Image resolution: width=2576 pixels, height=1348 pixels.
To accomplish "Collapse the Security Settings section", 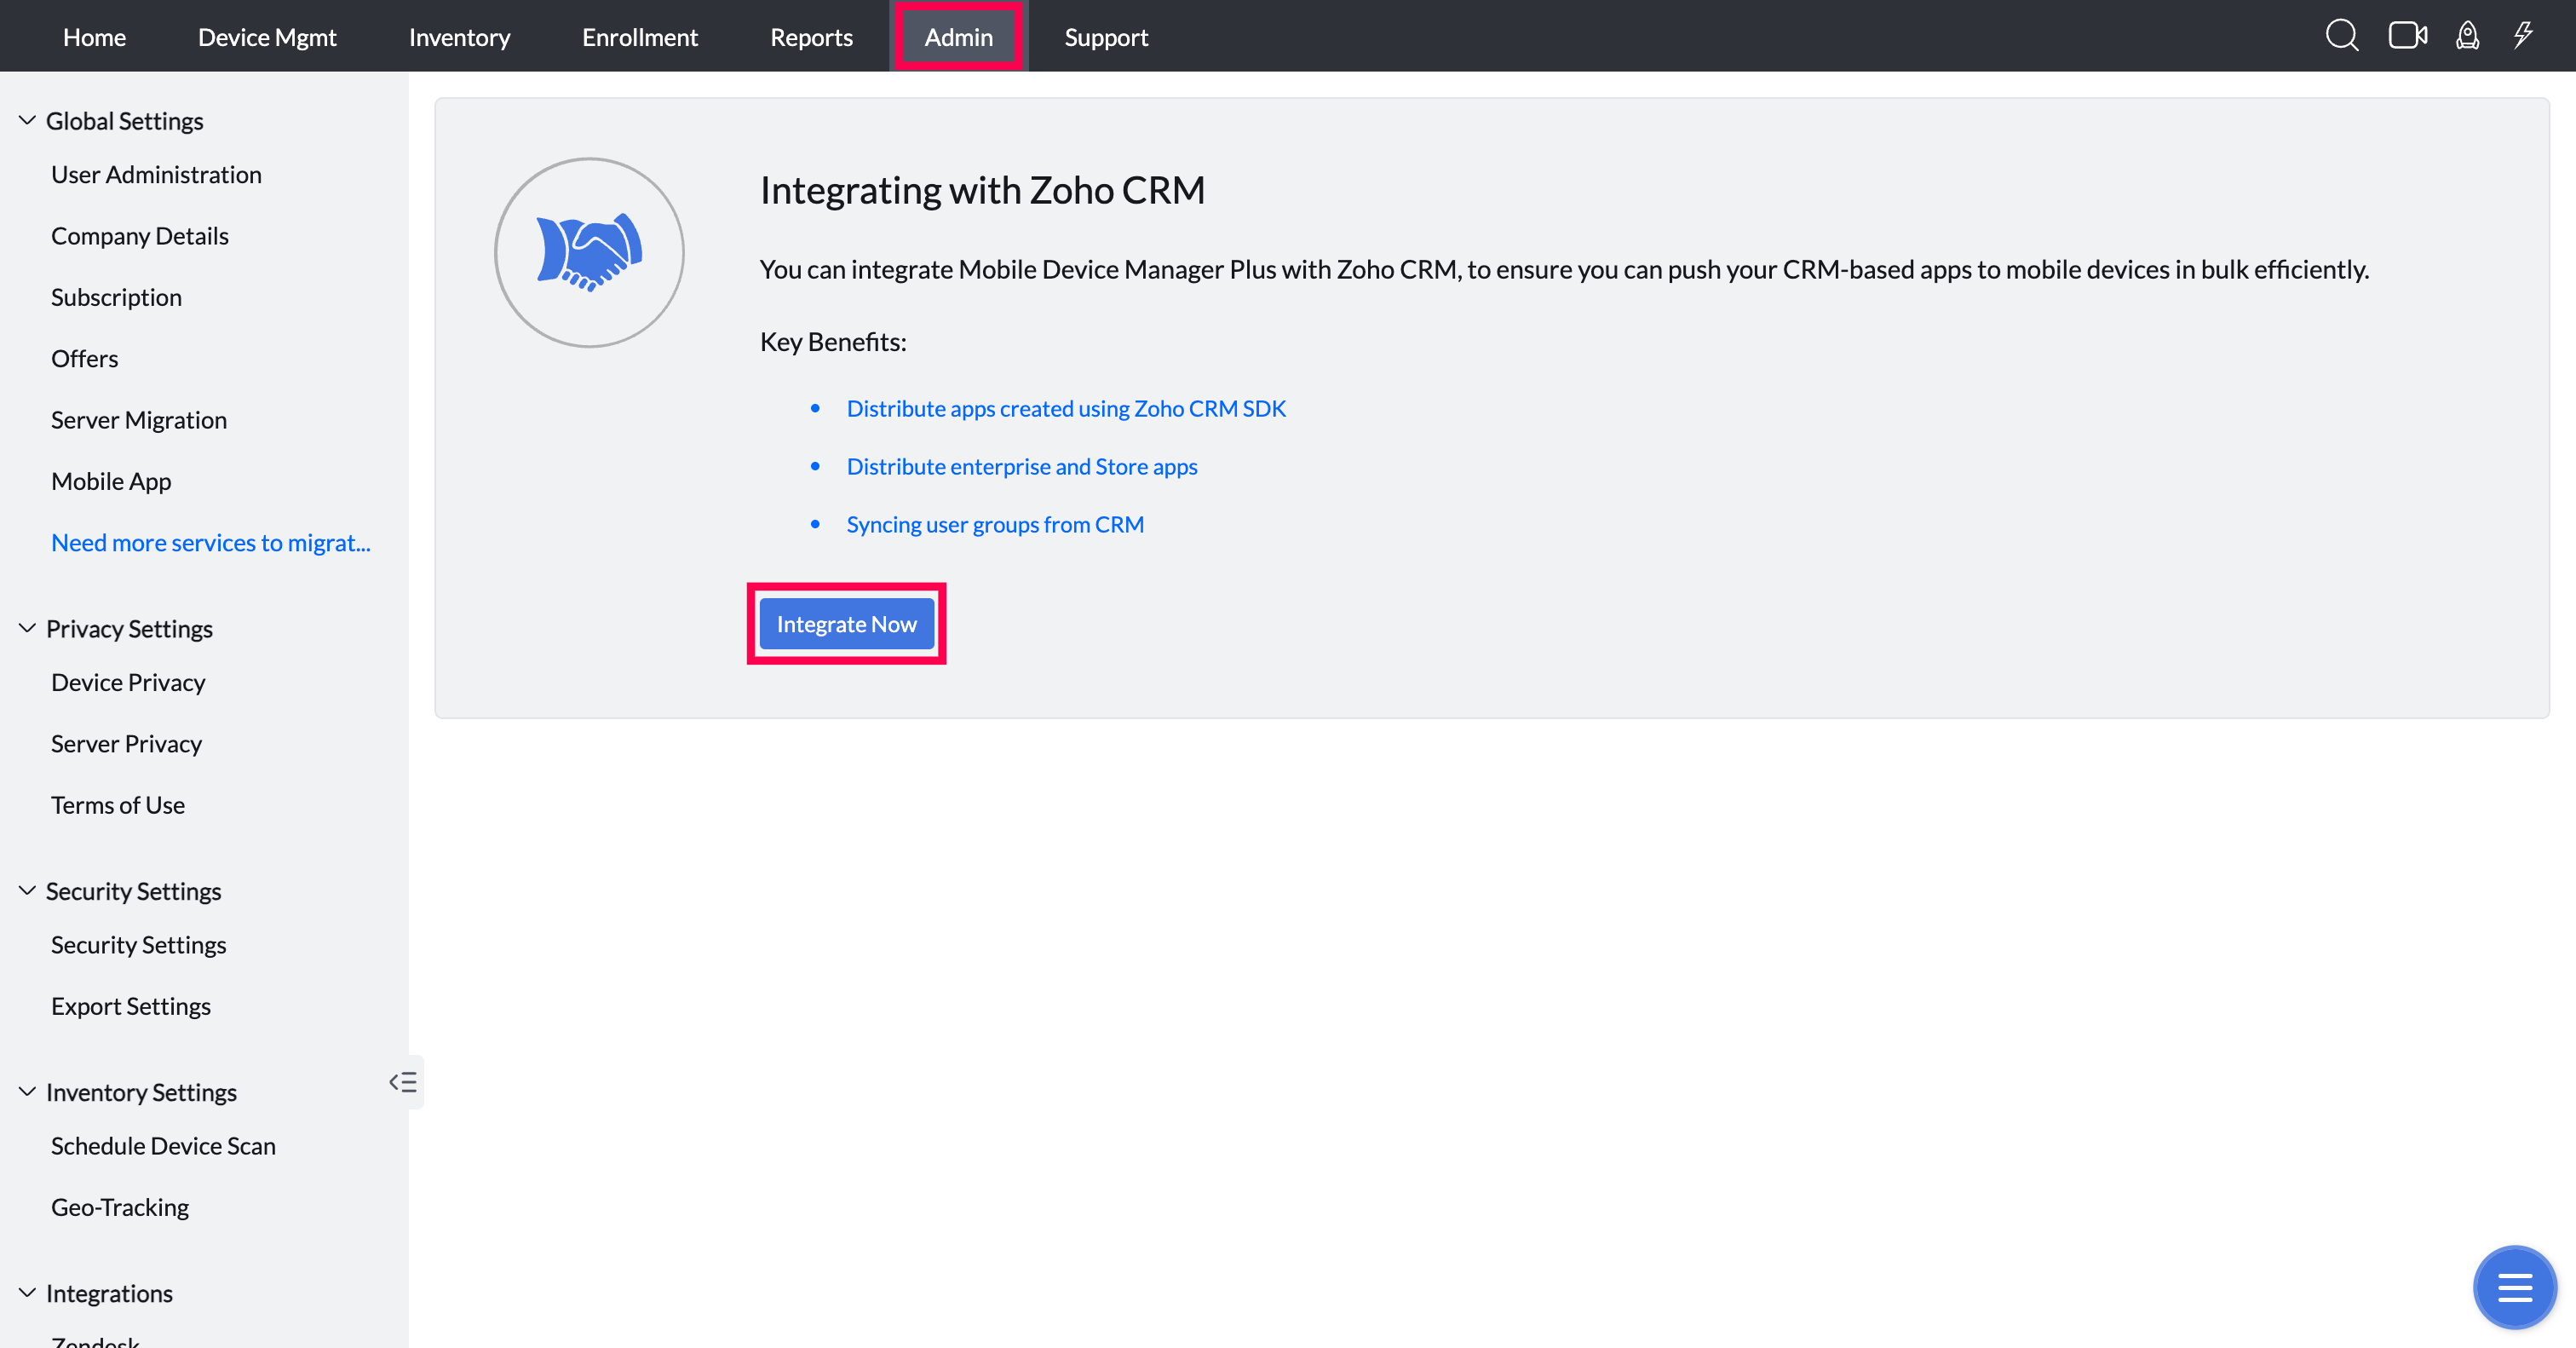I will (x=27, y=891).
